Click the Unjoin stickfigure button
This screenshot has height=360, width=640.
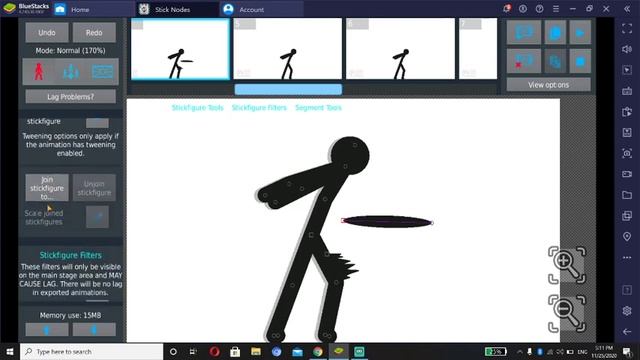[94, 188]
